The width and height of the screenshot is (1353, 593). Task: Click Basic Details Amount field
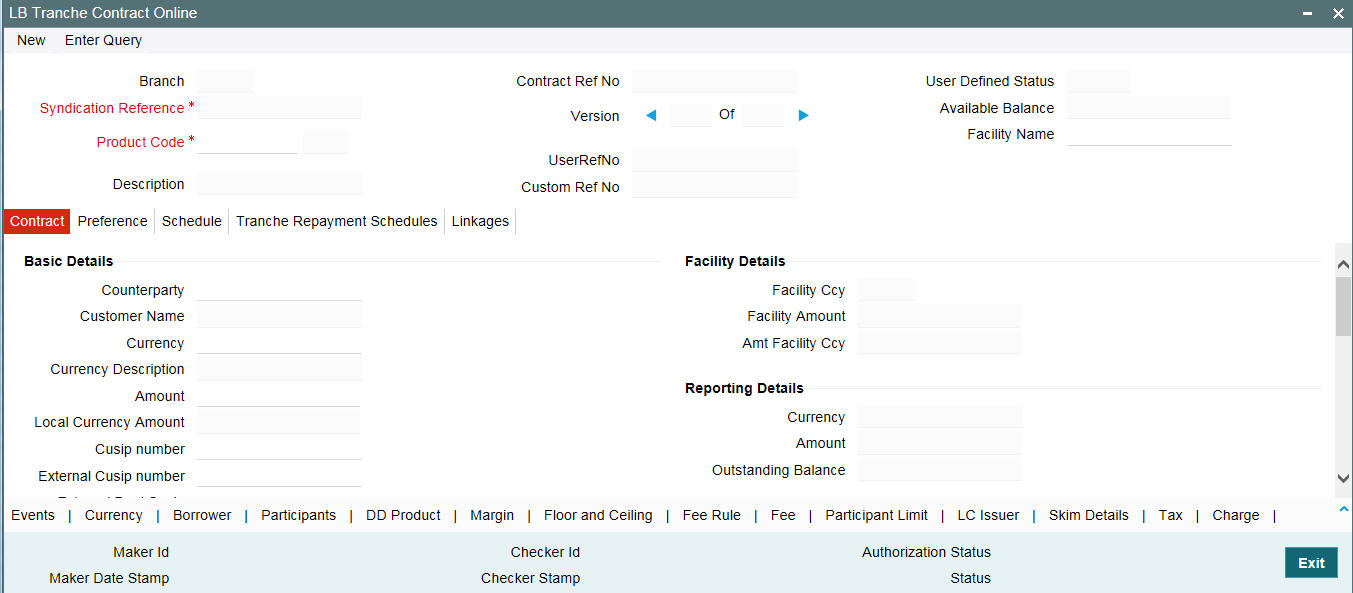[279, 396]
